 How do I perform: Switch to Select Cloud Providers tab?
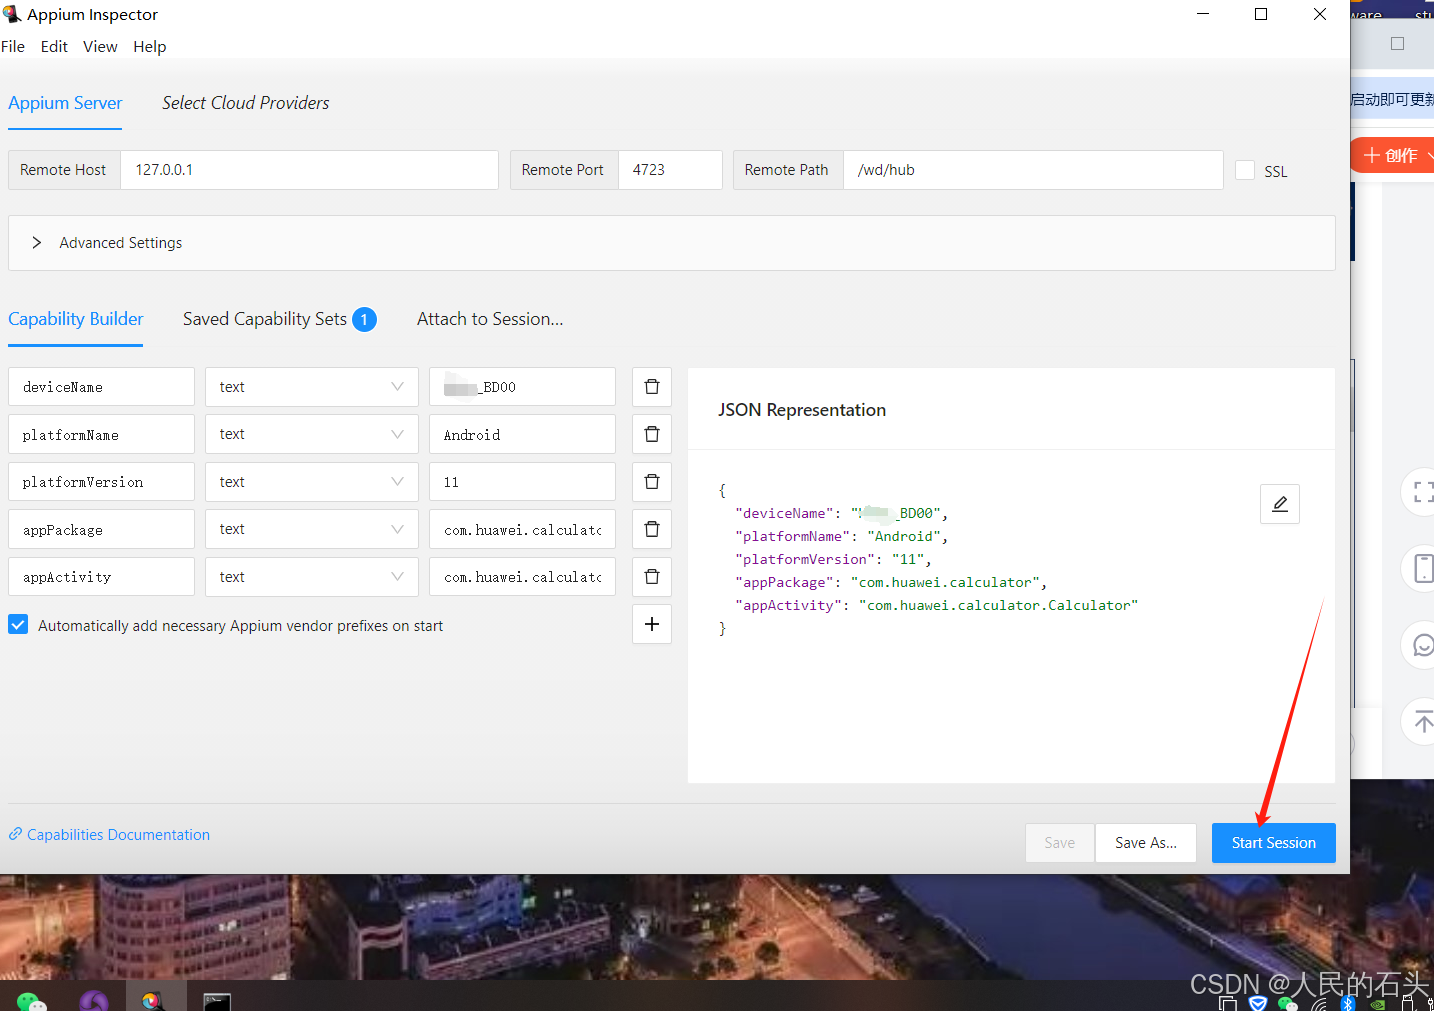[246, 103]
